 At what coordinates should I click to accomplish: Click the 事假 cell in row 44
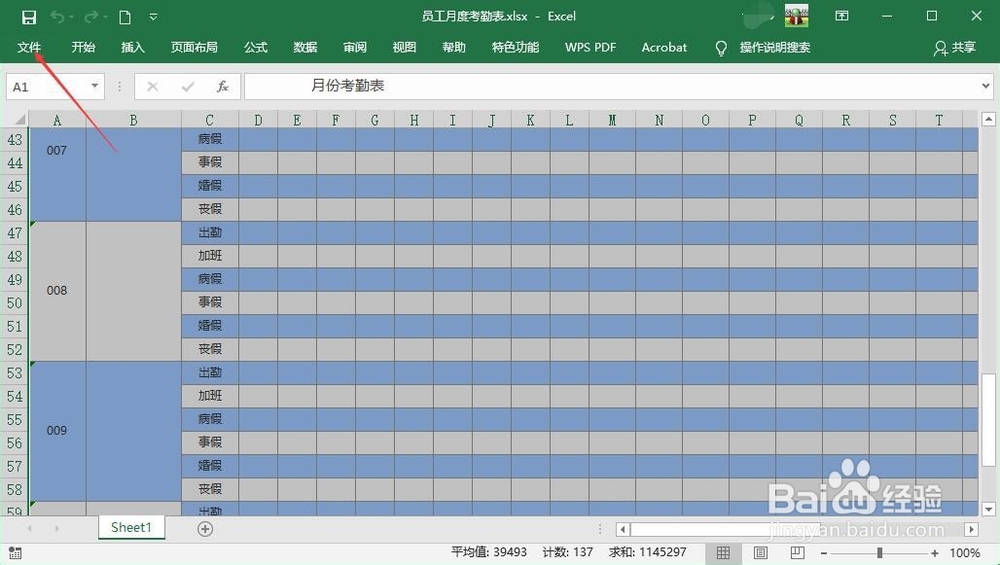210,162
